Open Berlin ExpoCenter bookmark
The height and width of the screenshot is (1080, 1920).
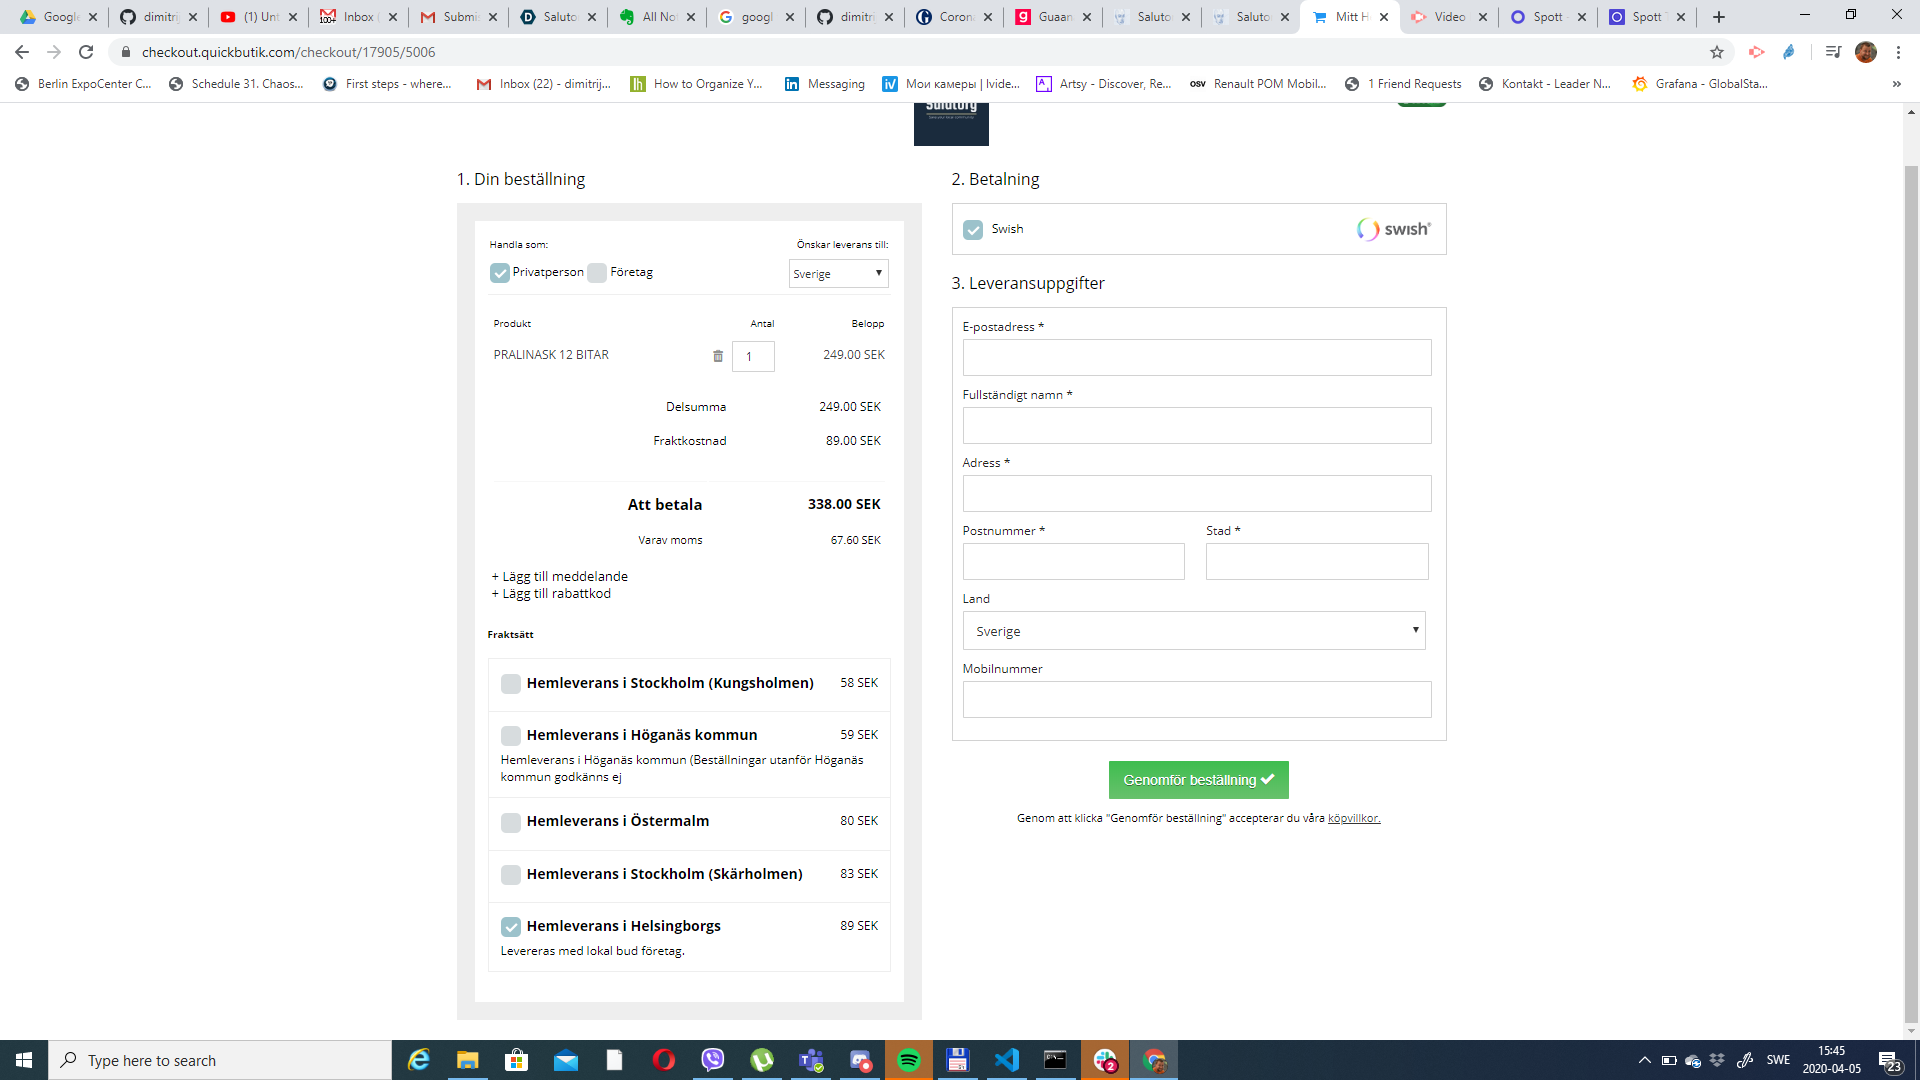click(84, 84)
